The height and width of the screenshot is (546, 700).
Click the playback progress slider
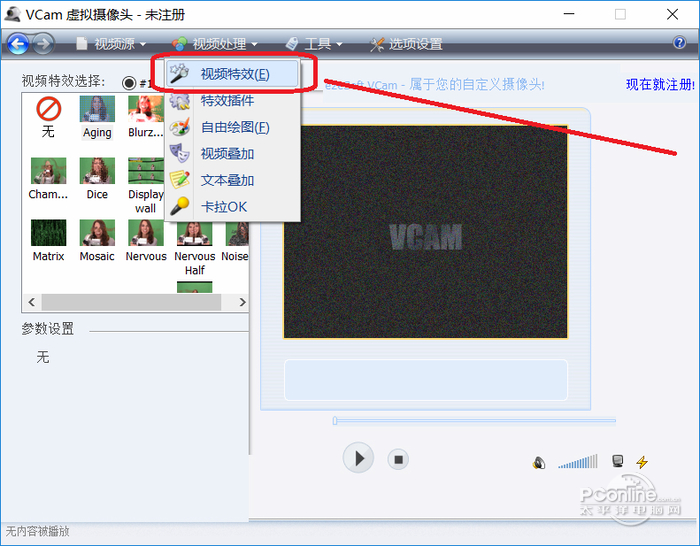[474, 421]
